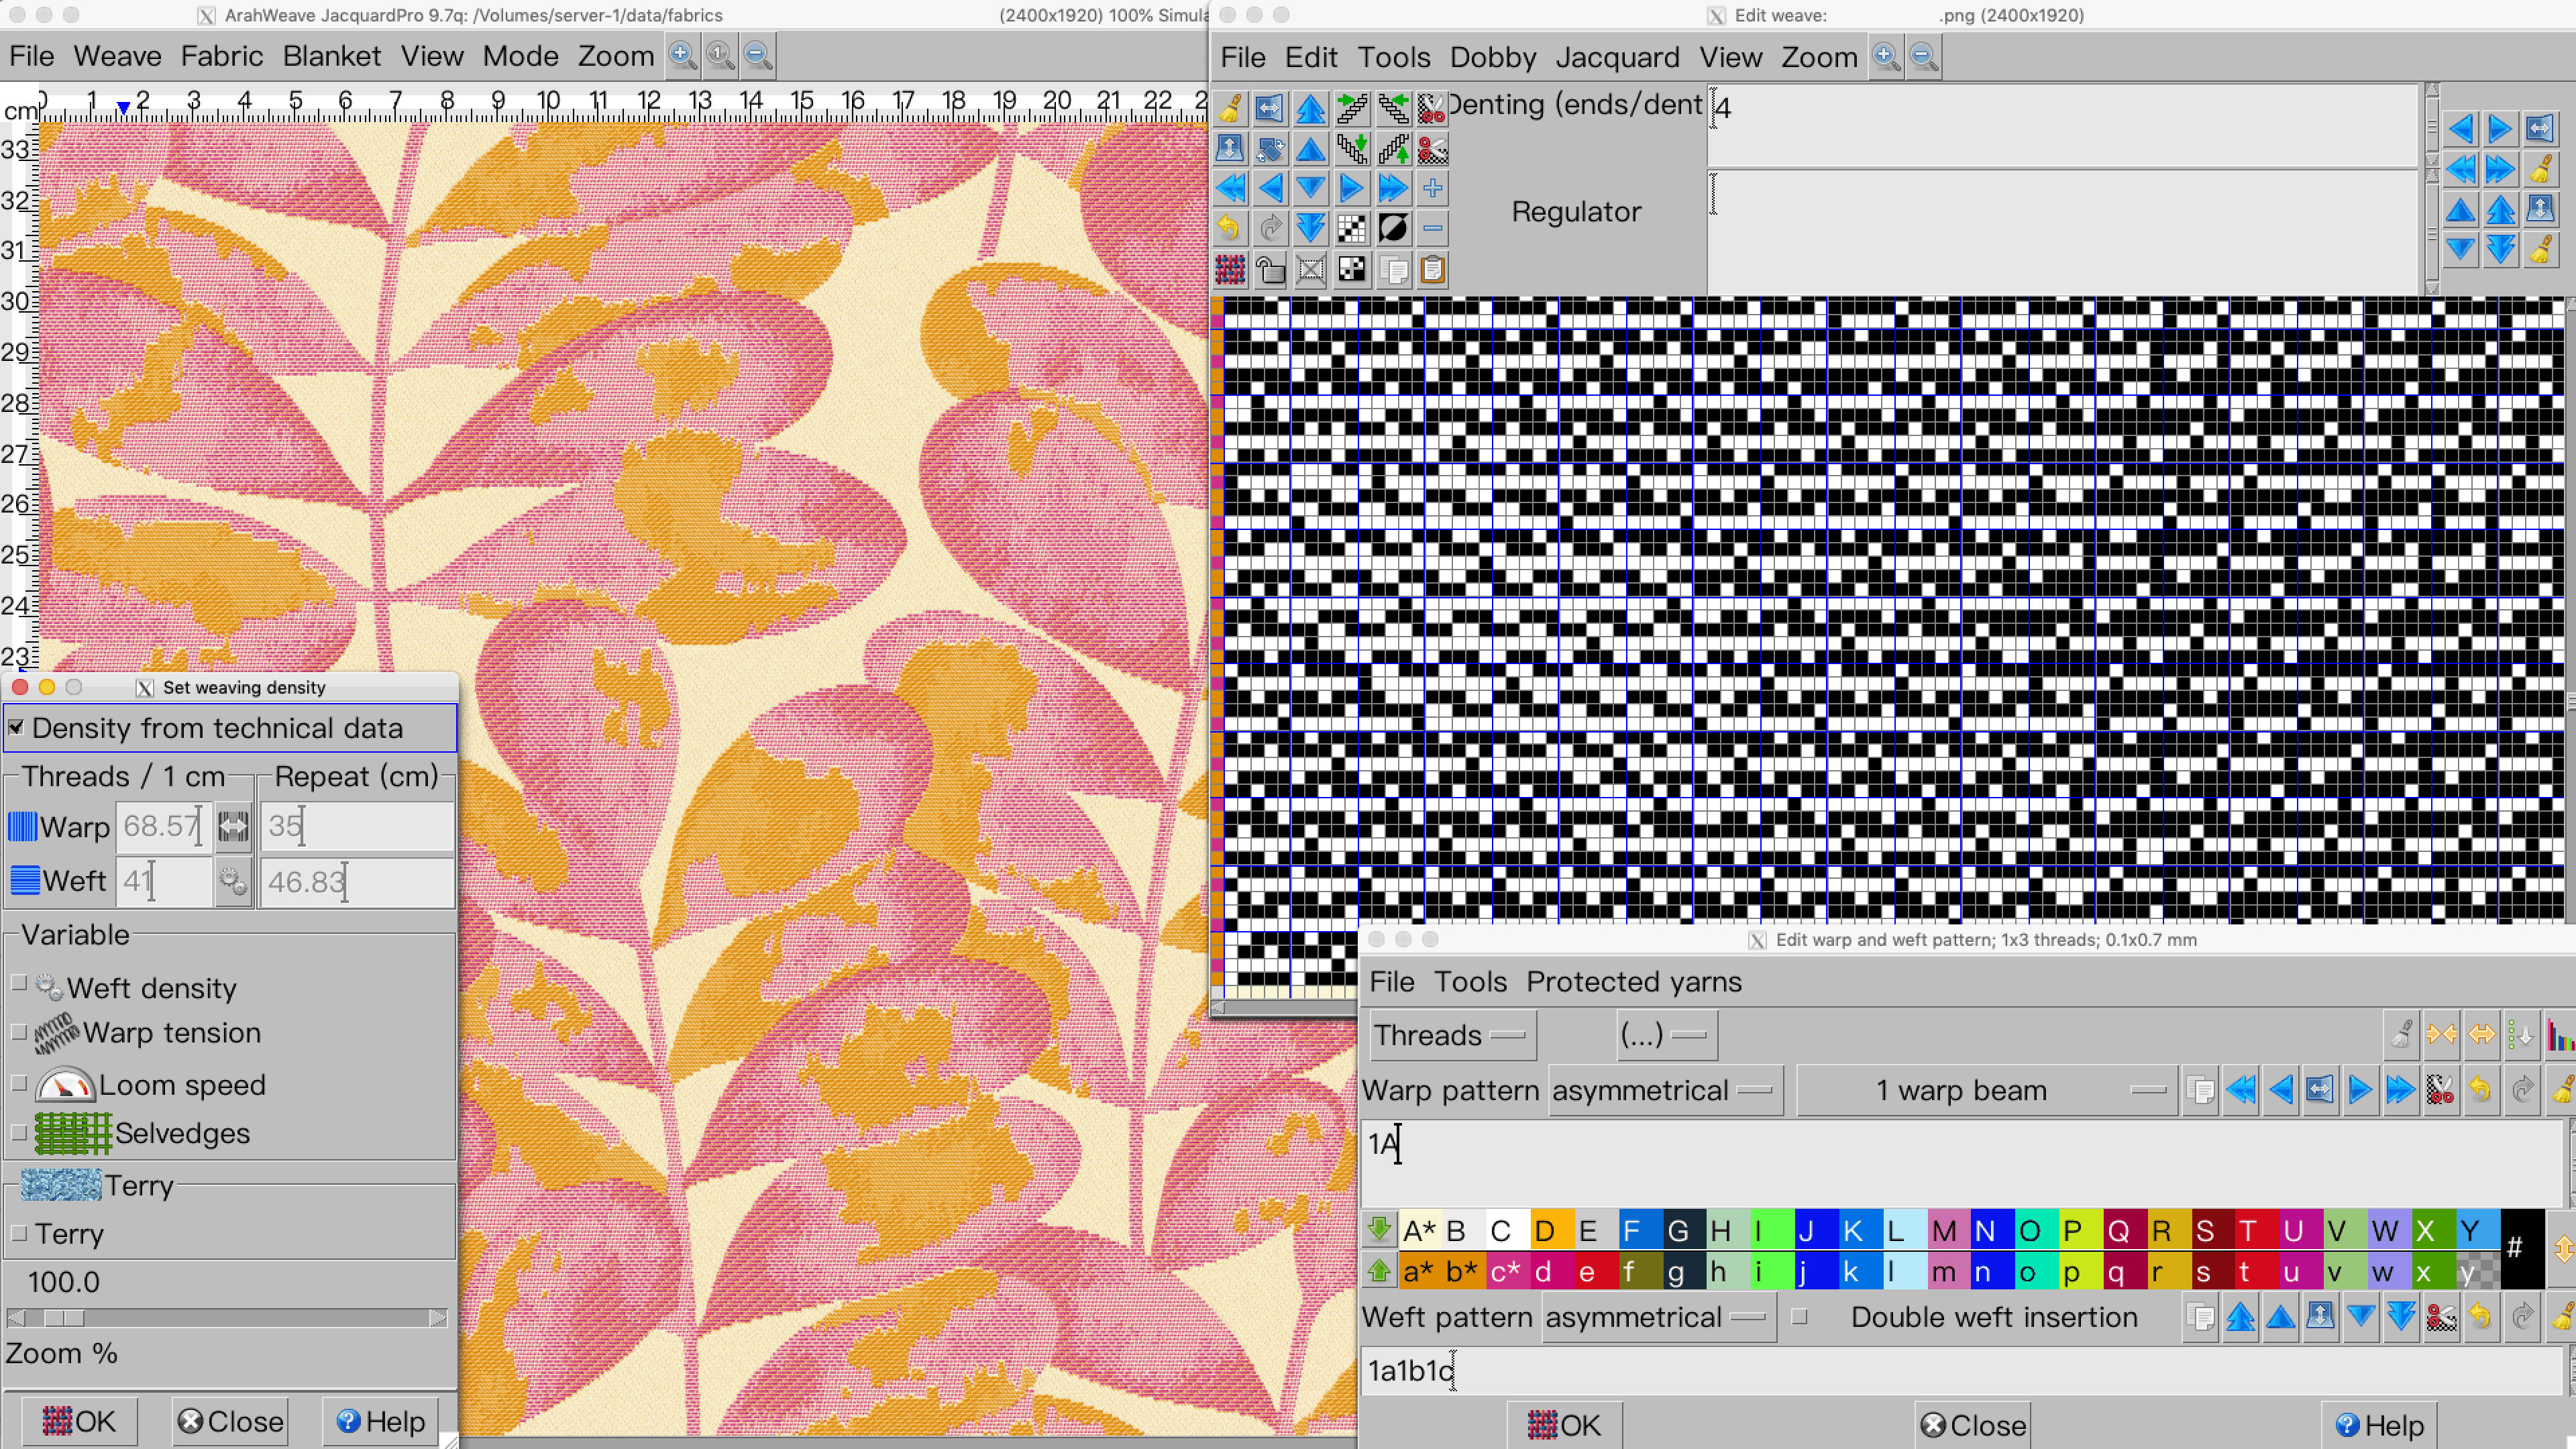Image resolution: width=2576 pixels, height=1449 pixels.
Task: Toggle Density from technical data checkbox
Action: 16,728
